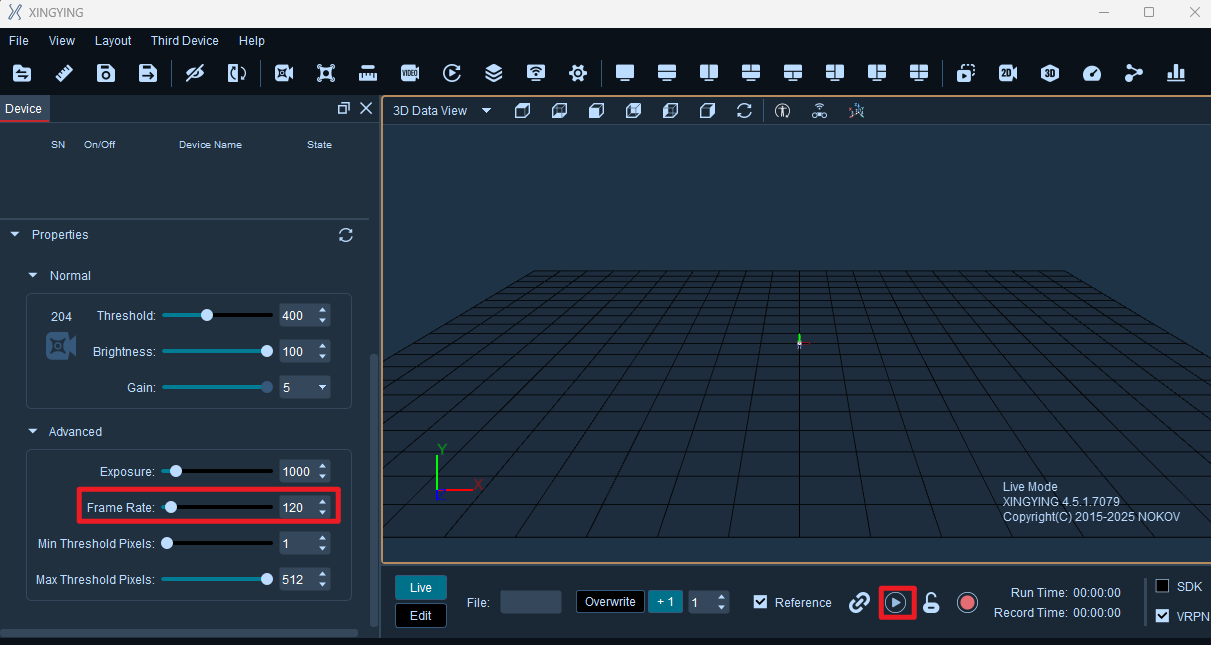Open the Third Device menu
The width and height of the screenshot is (1211, 645).
coord(185,41)
